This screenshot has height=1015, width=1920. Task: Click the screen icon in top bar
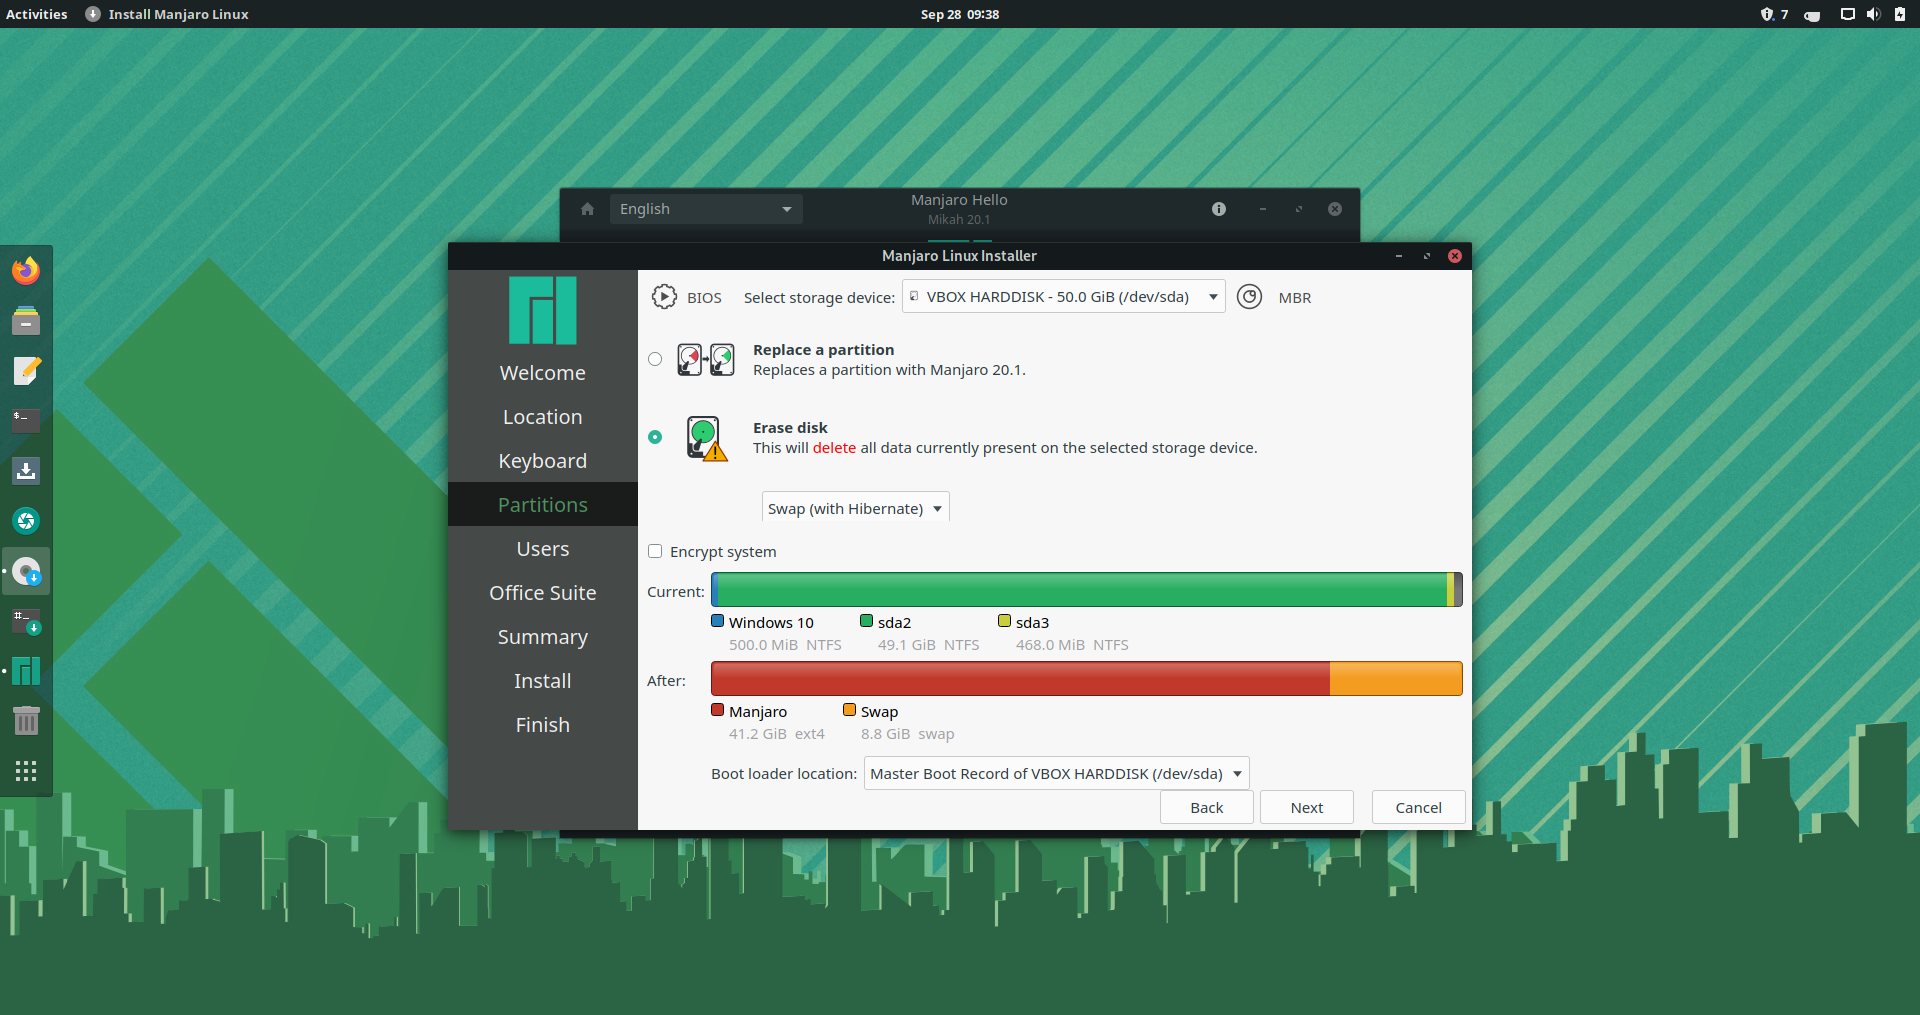click(1847, 14)
